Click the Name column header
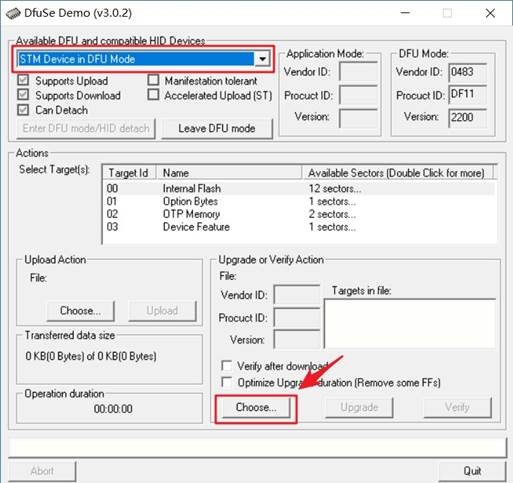 (x=229, y=173)
